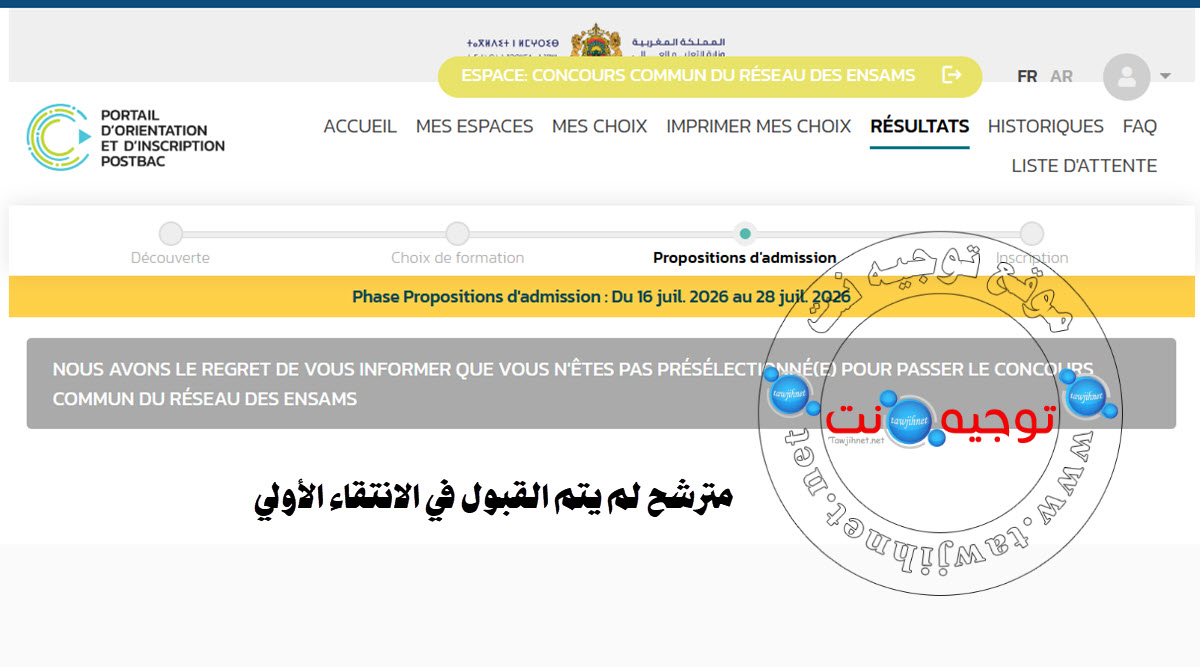Image resolution: width=1200 pixels, height=667 pixels.
Task: Switch language to FR
Action: [x=1027, y=76]
